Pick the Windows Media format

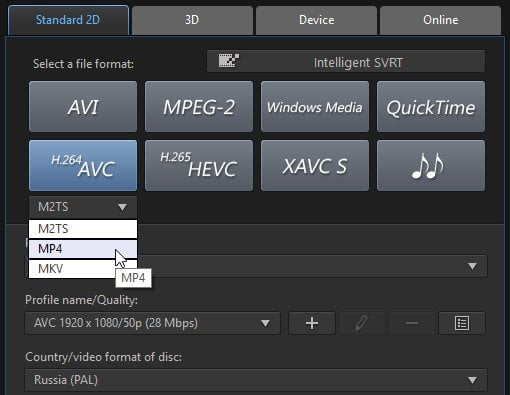[315, 107]
